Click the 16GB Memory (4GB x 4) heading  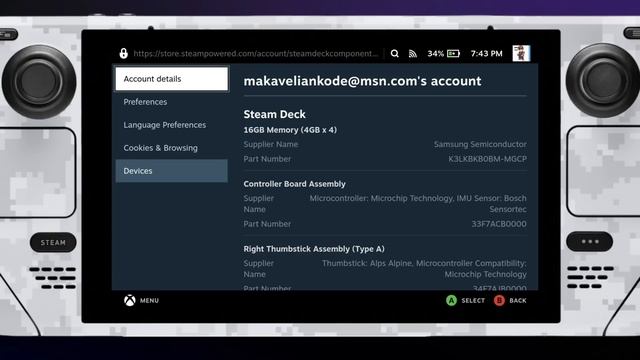pyautogui.click(x=290, y=130)
